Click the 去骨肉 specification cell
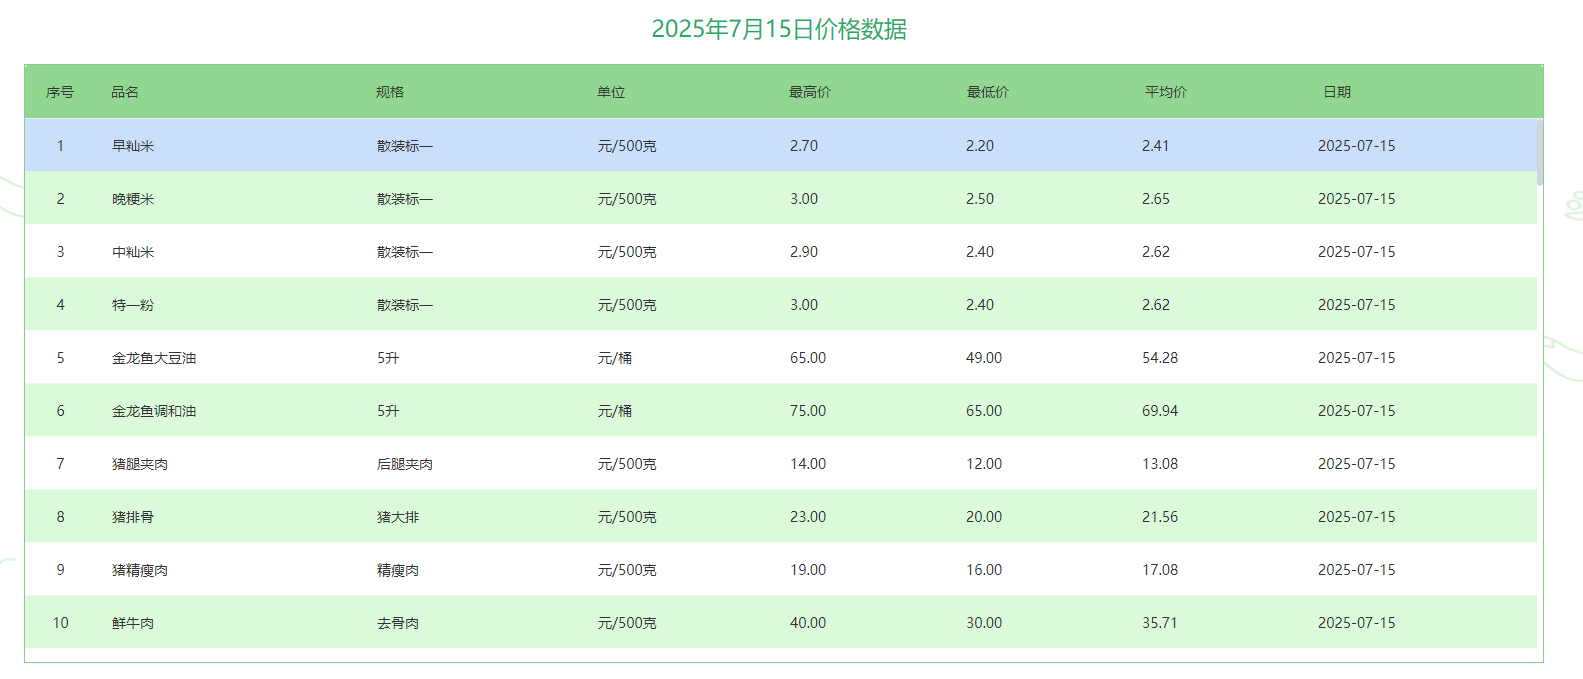The width and height of the screenshot is (1583, 679). tap(398, 623)
